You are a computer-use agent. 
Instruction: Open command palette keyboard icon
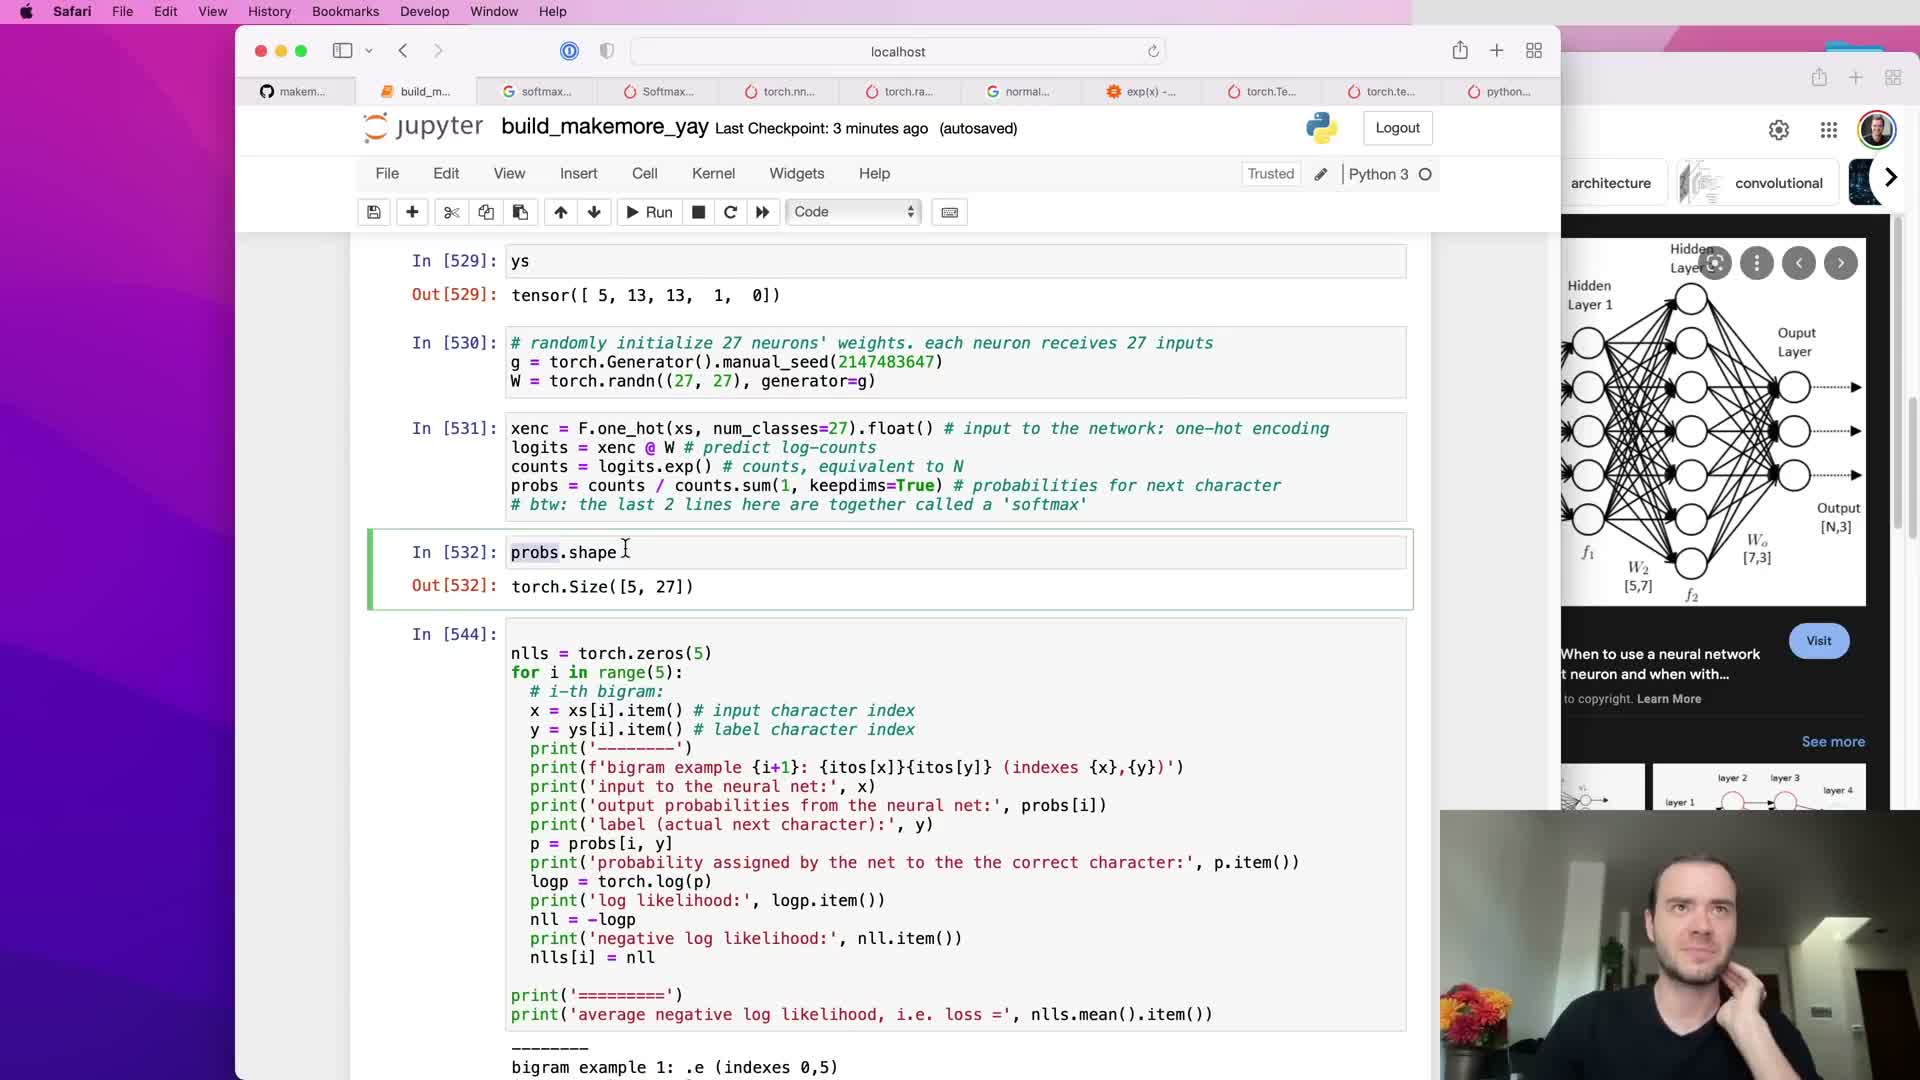(950, 212)
